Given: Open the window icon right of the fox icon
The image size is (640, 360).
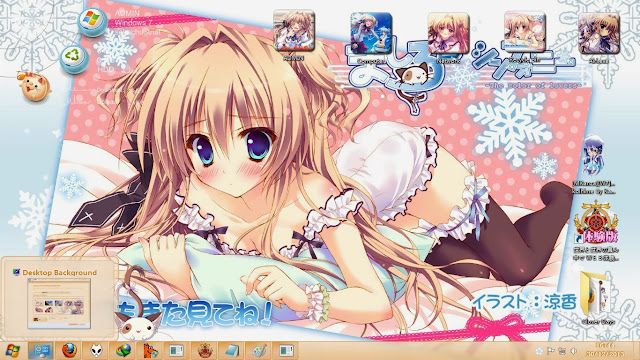Looking at the screenshot, I should click(x=177, y=351).
